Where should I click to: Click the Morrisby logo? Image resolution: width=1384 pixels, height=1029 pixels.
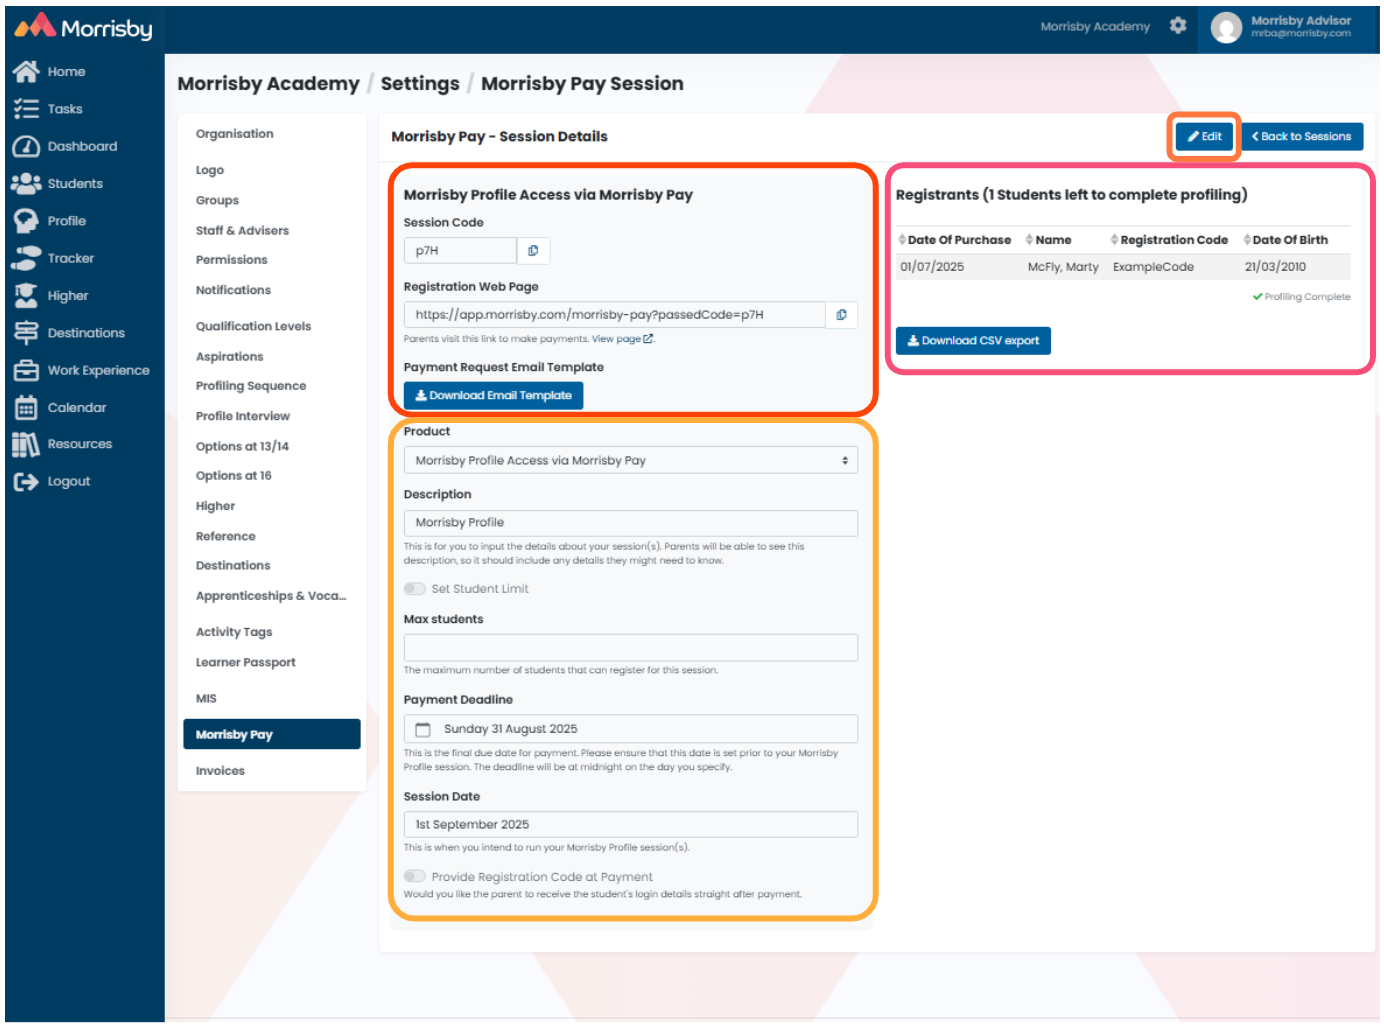click(x=84, y=27)
